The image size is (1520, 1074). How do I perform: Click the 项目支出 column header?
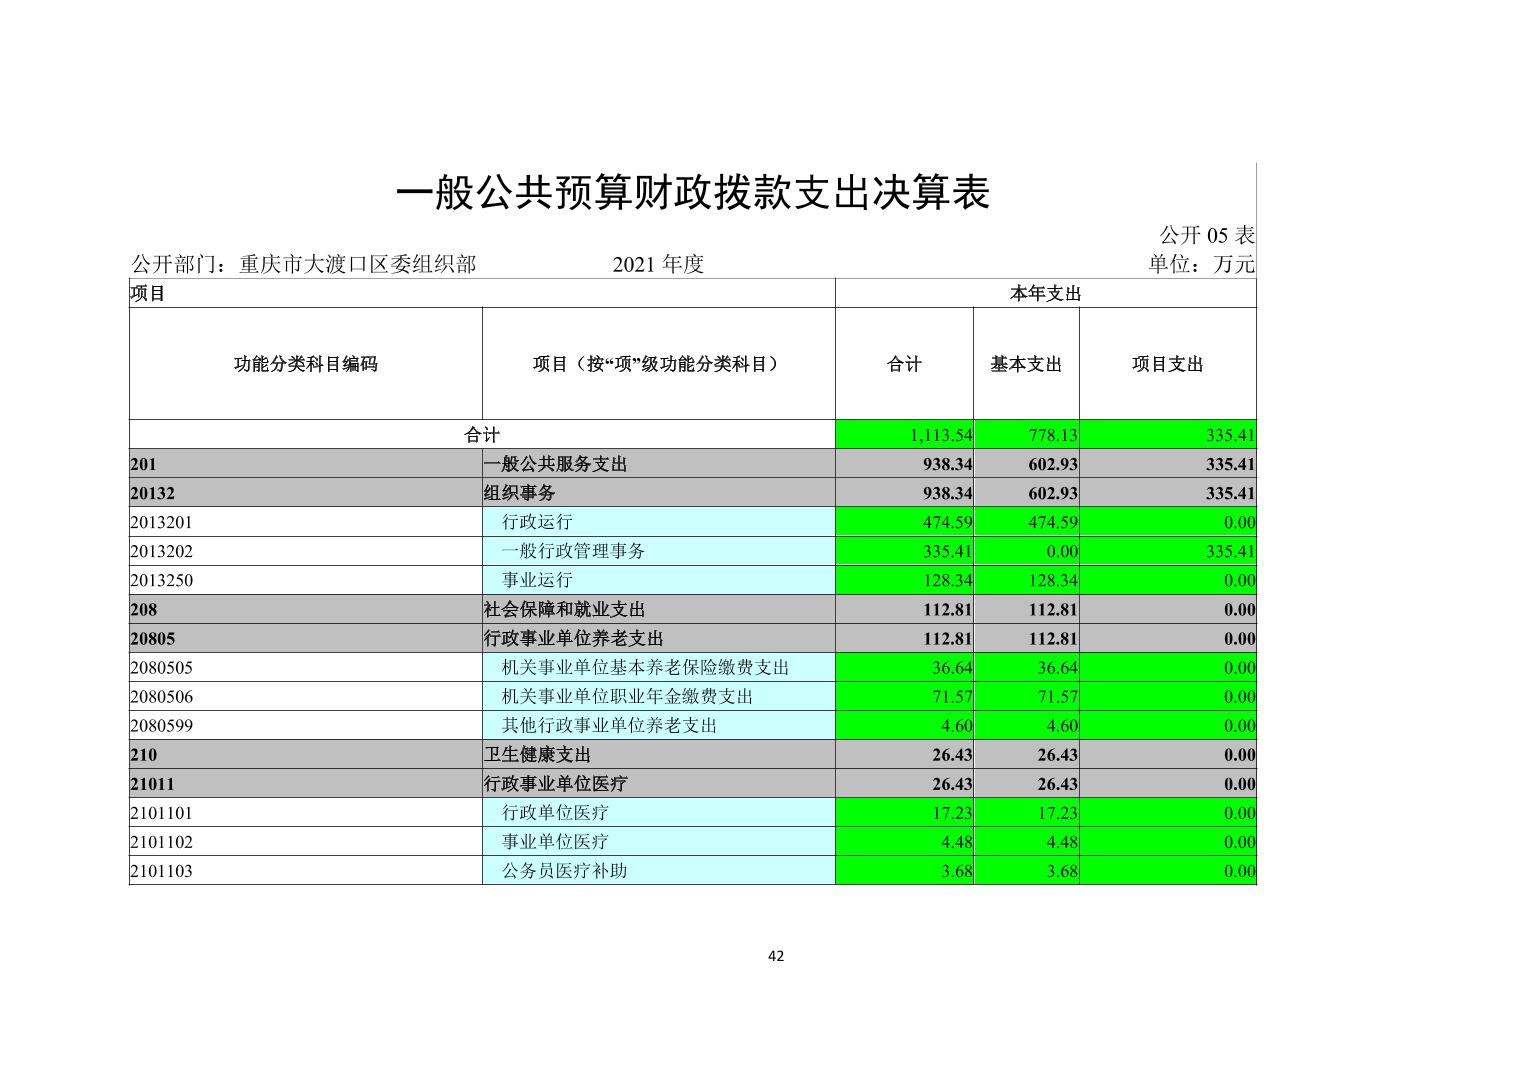(1167, 364)
